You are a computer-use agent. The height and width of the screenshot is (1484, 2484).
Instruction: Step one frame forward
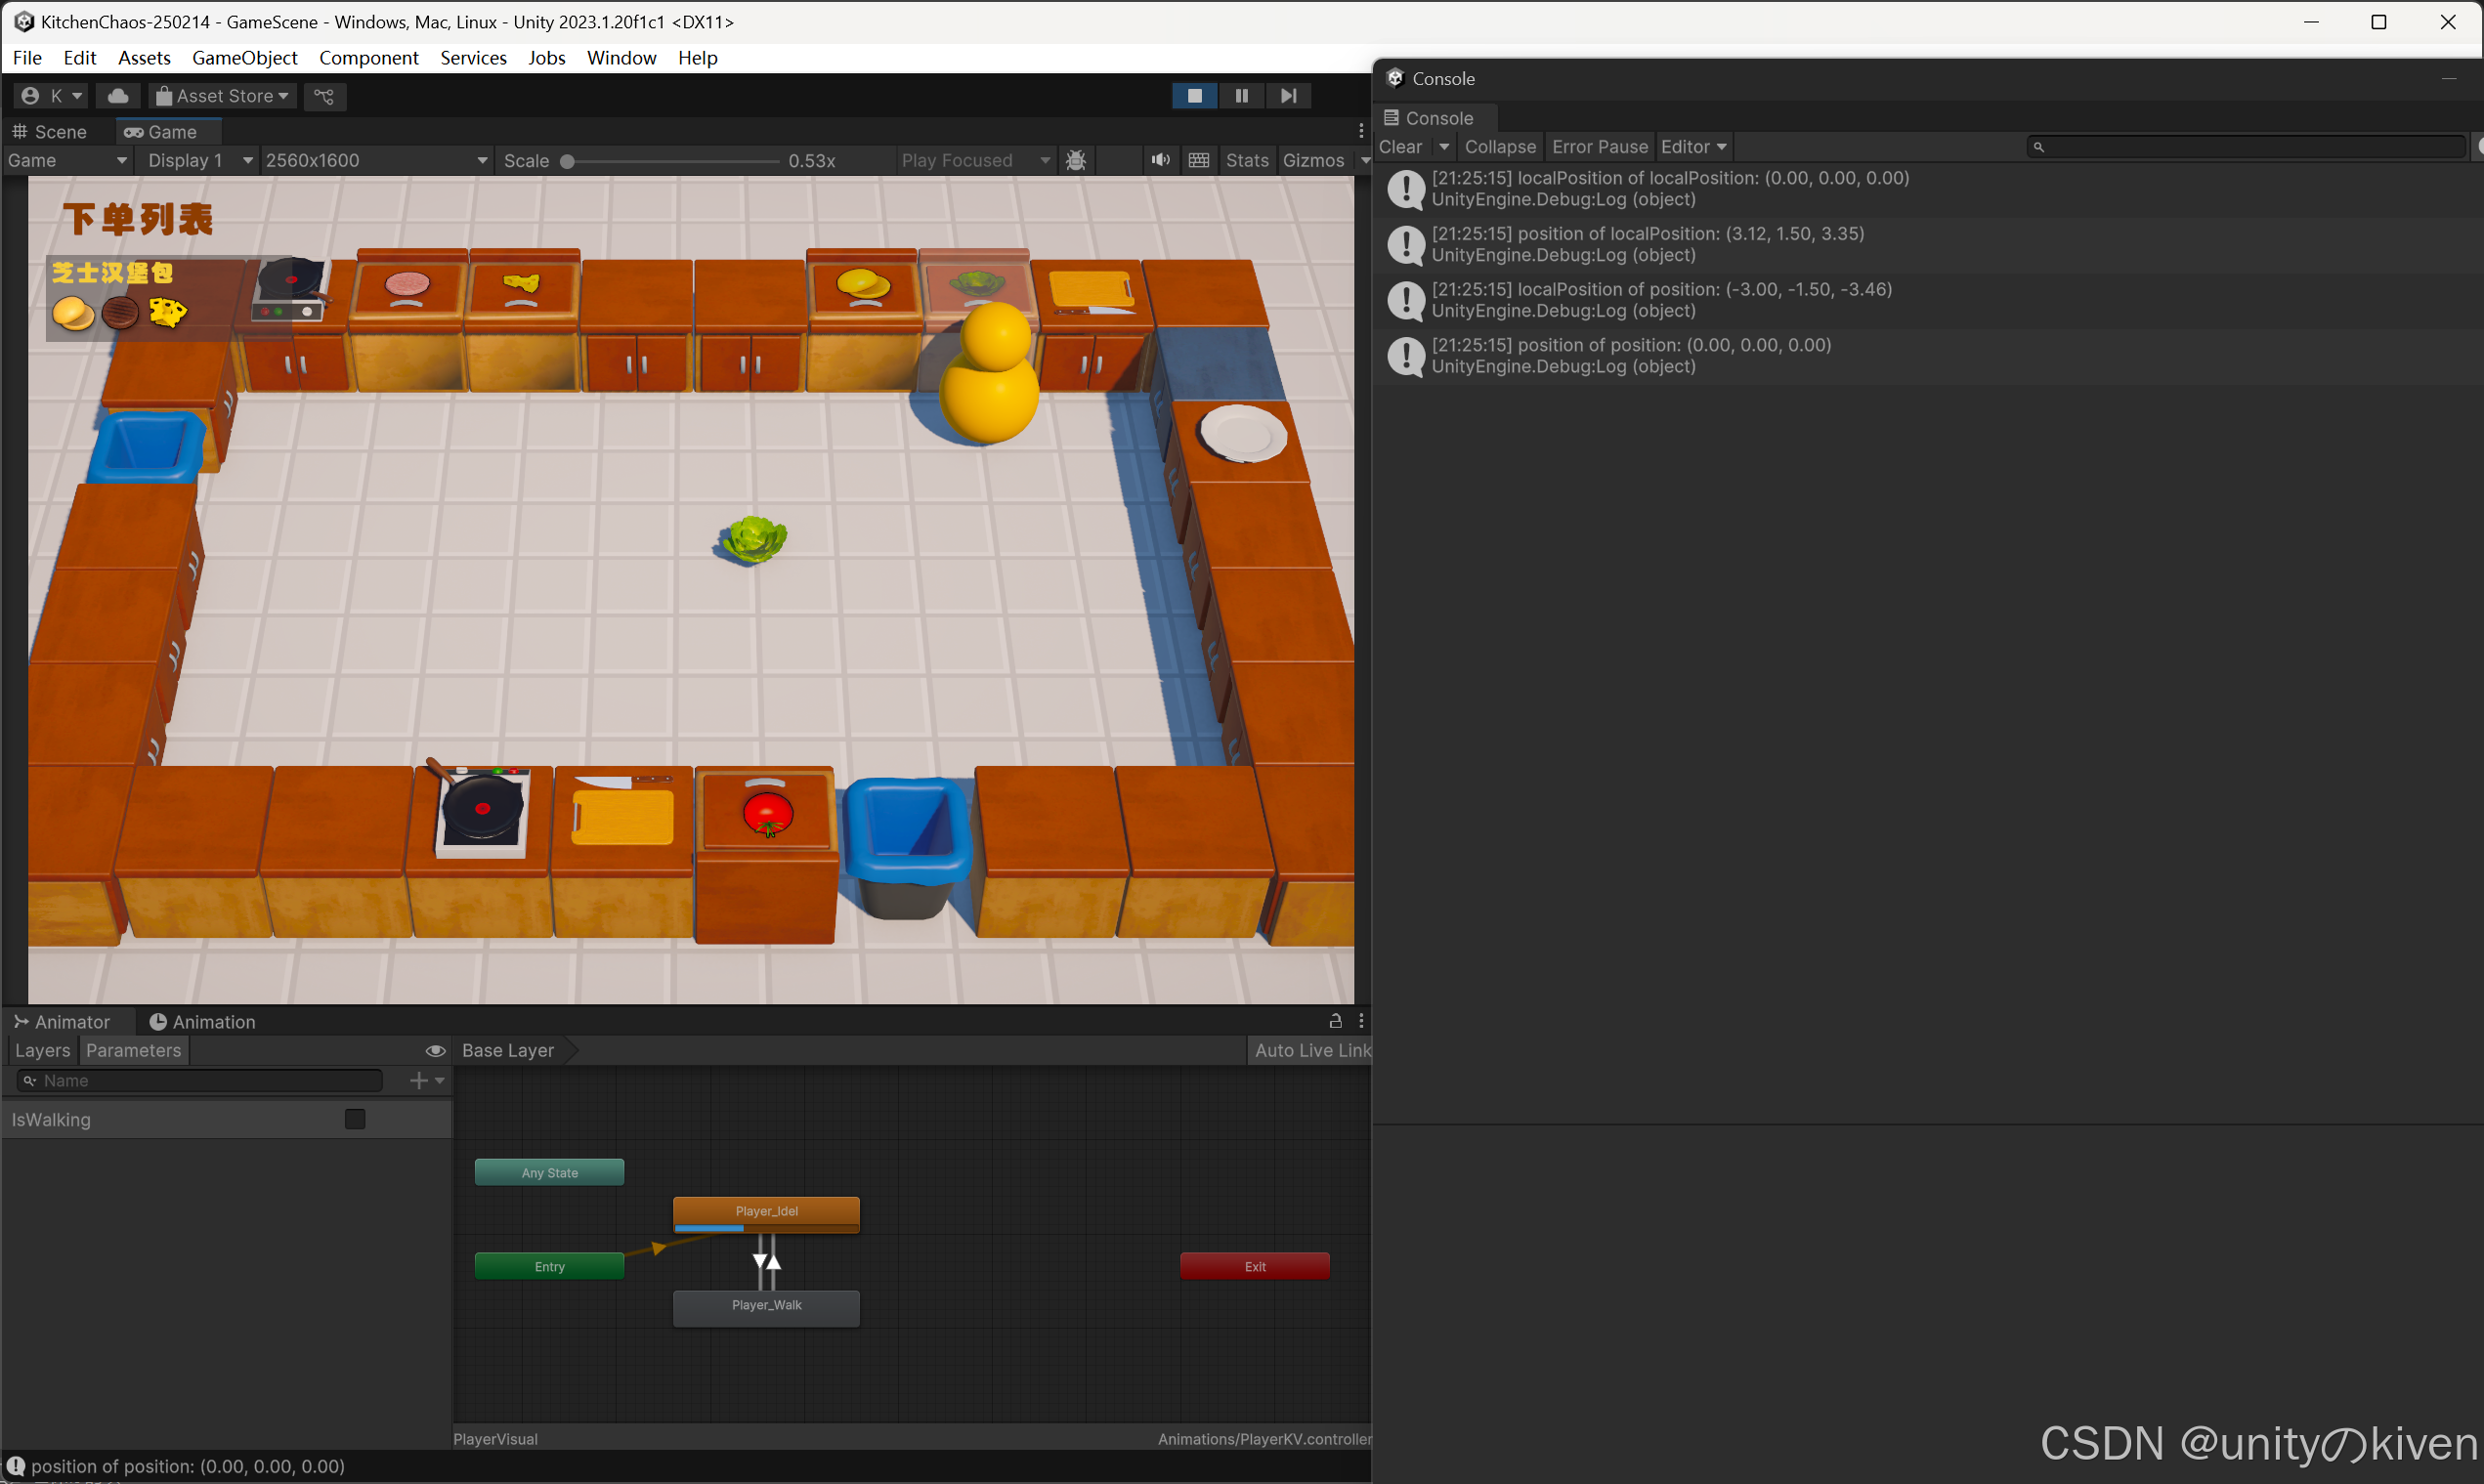(1288, 95)
